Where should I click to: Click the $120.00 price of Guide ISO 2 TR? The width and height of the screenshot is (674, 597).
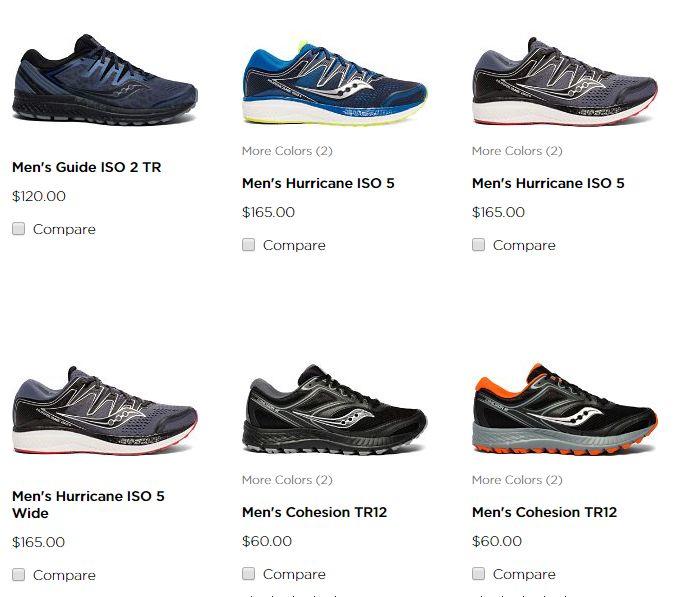point(39,196)
